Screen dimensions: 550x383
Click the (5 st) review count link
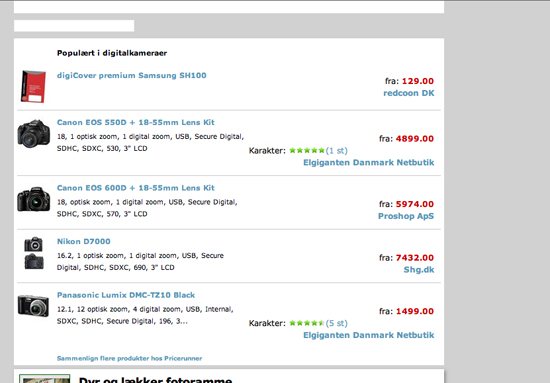pos(336,323)
